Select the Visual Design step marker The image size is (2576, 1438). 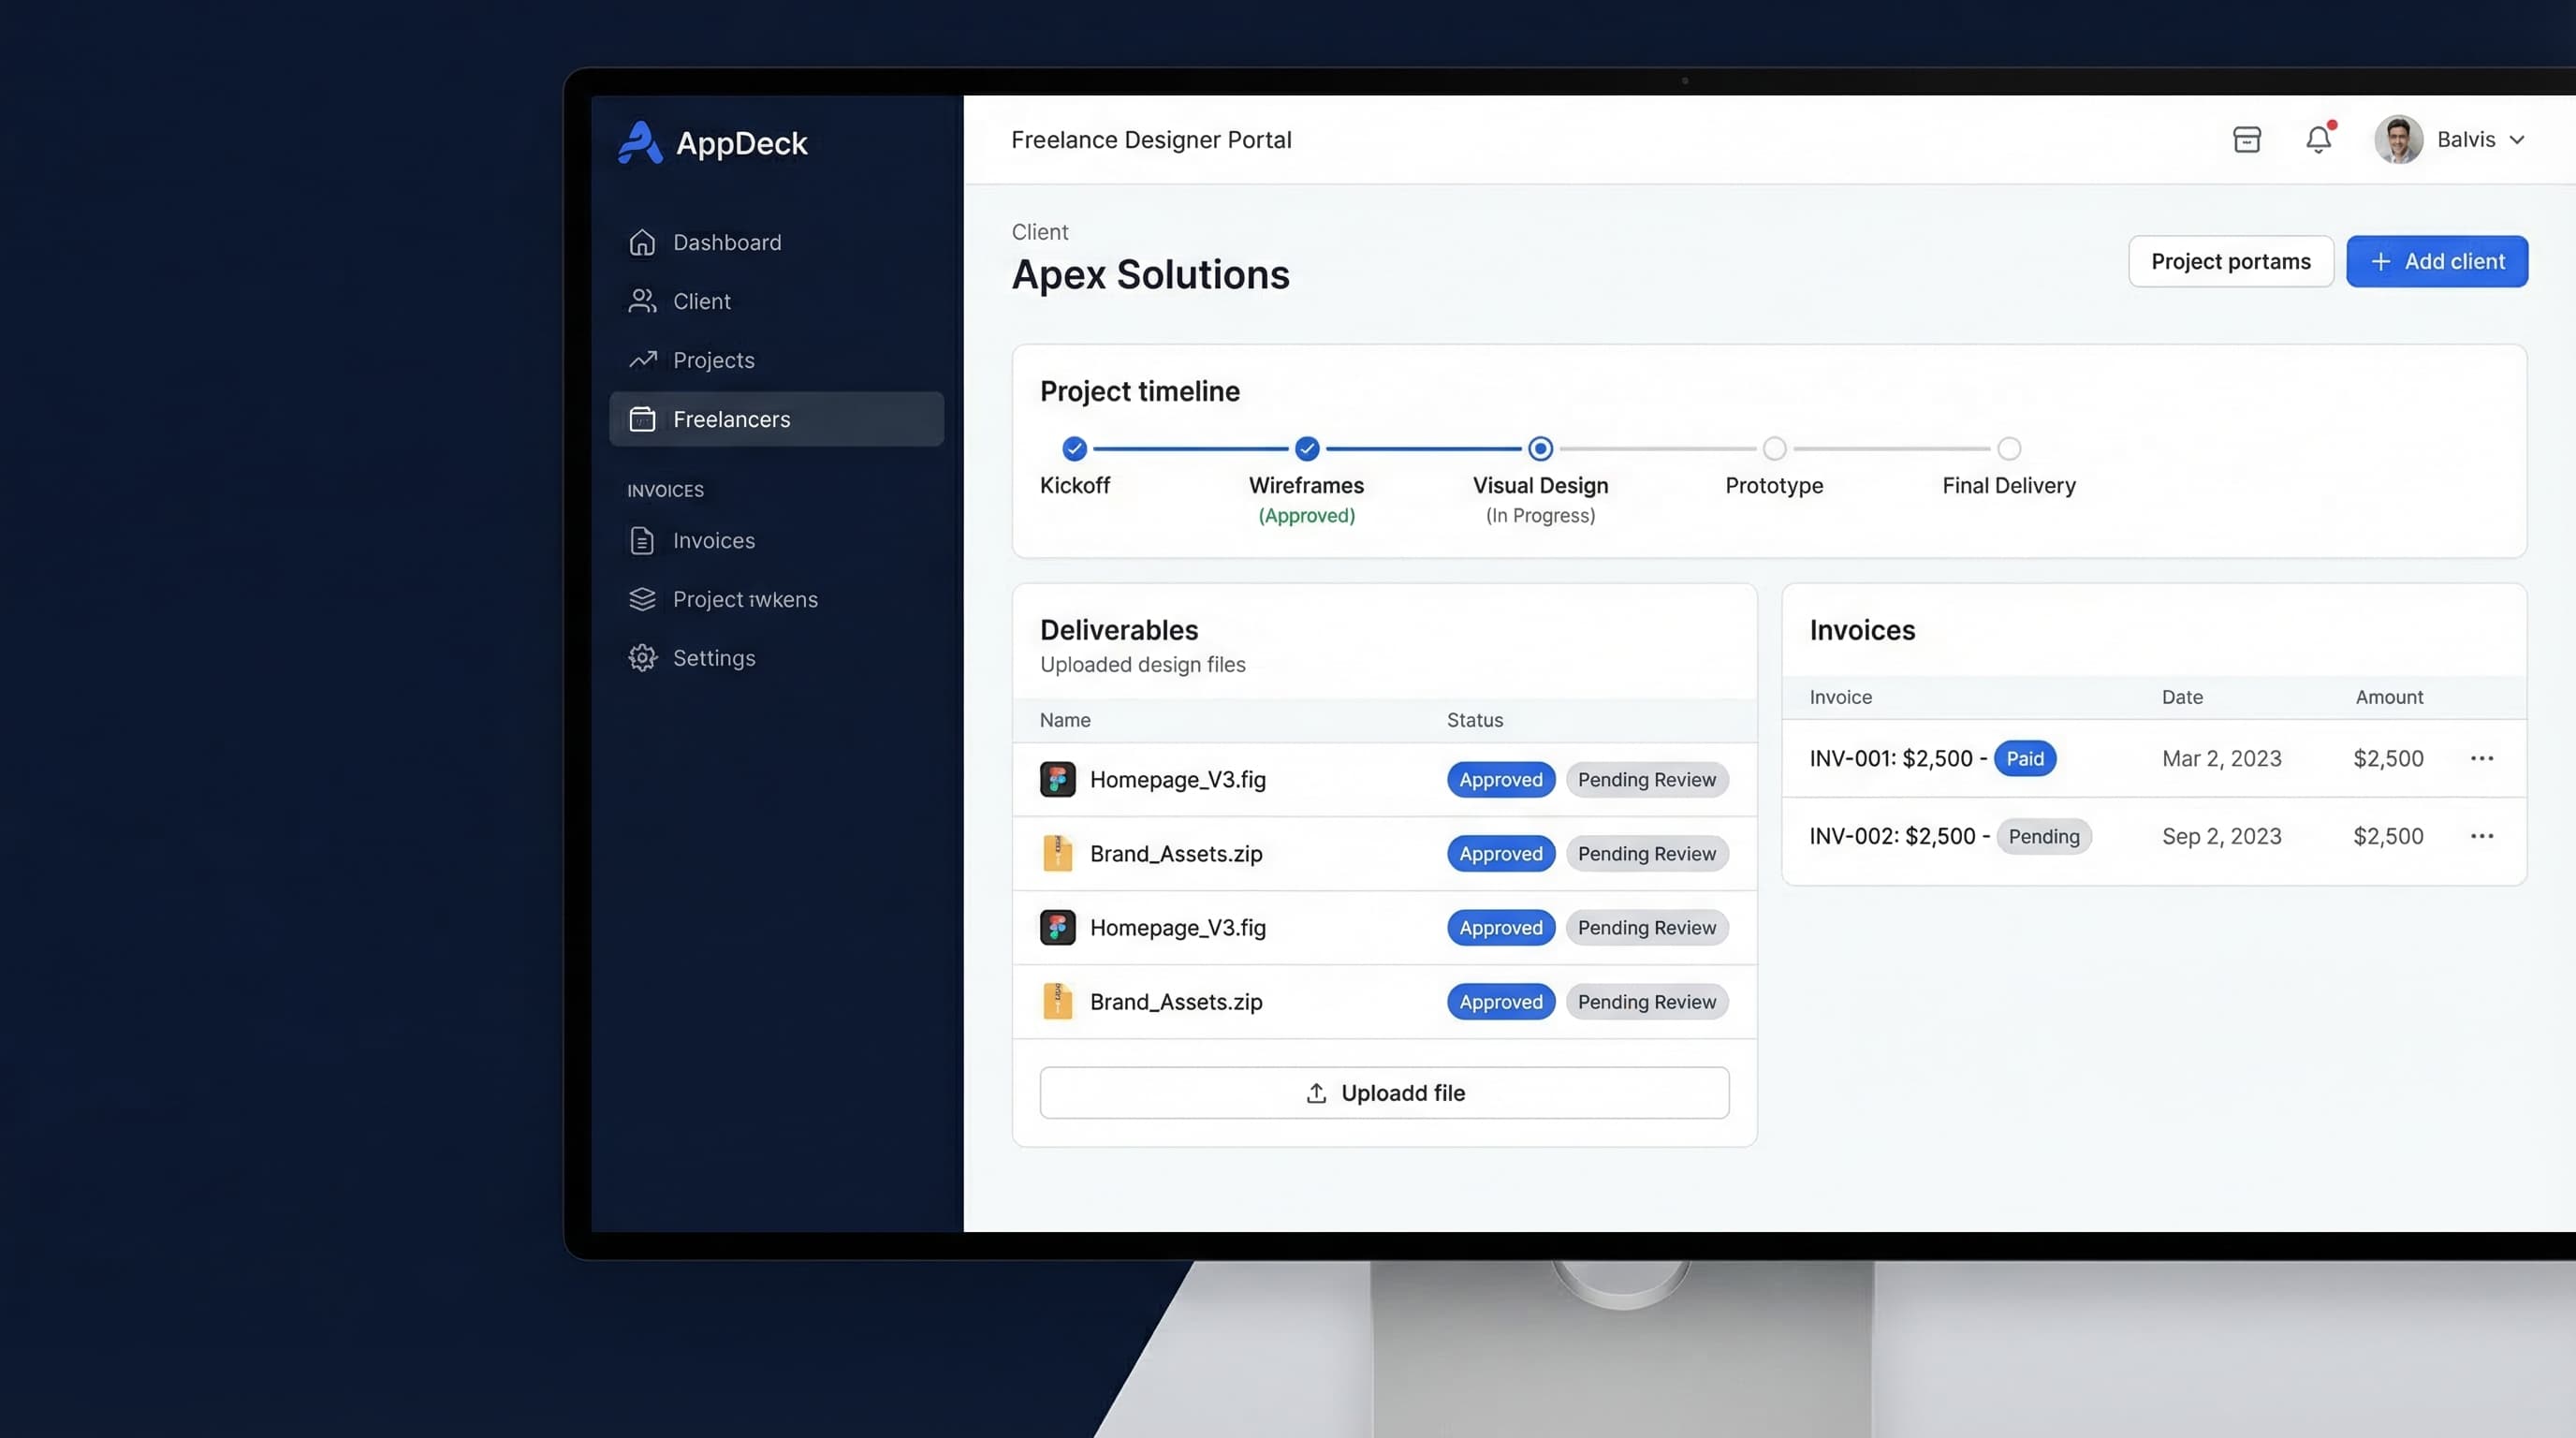point(1540,448)
